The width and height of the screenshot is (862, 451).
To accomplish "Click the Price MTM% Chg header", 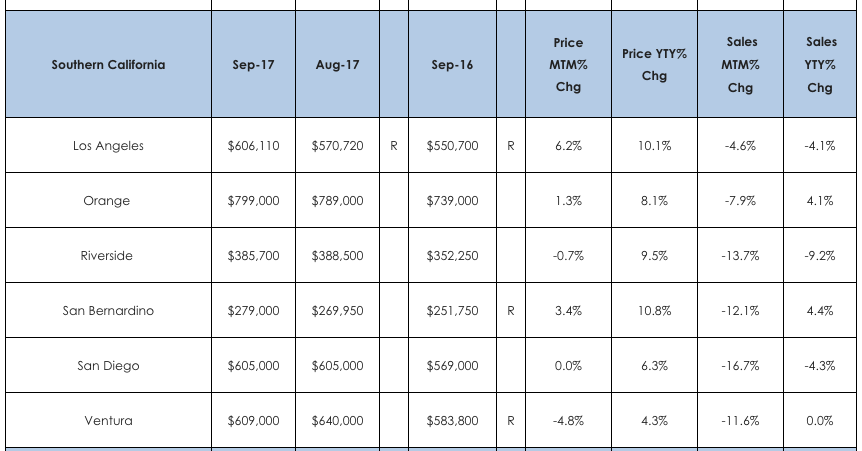I will click(568, 65).
